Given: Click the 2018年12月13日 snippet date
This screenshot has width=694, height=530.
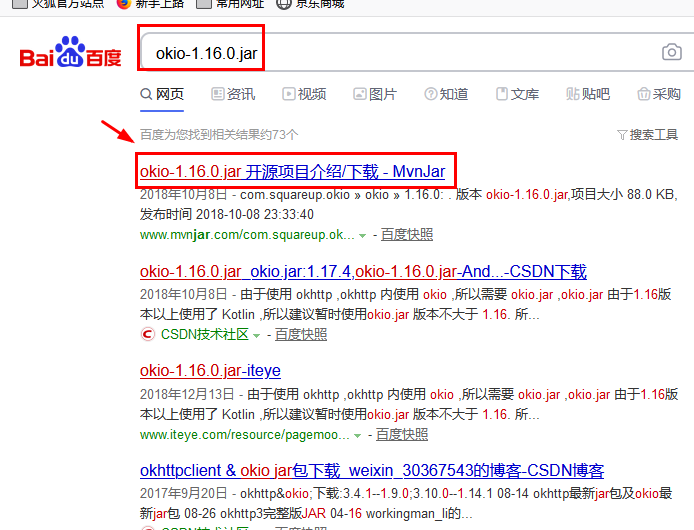Looking at the screenshot, I should 187,395.
